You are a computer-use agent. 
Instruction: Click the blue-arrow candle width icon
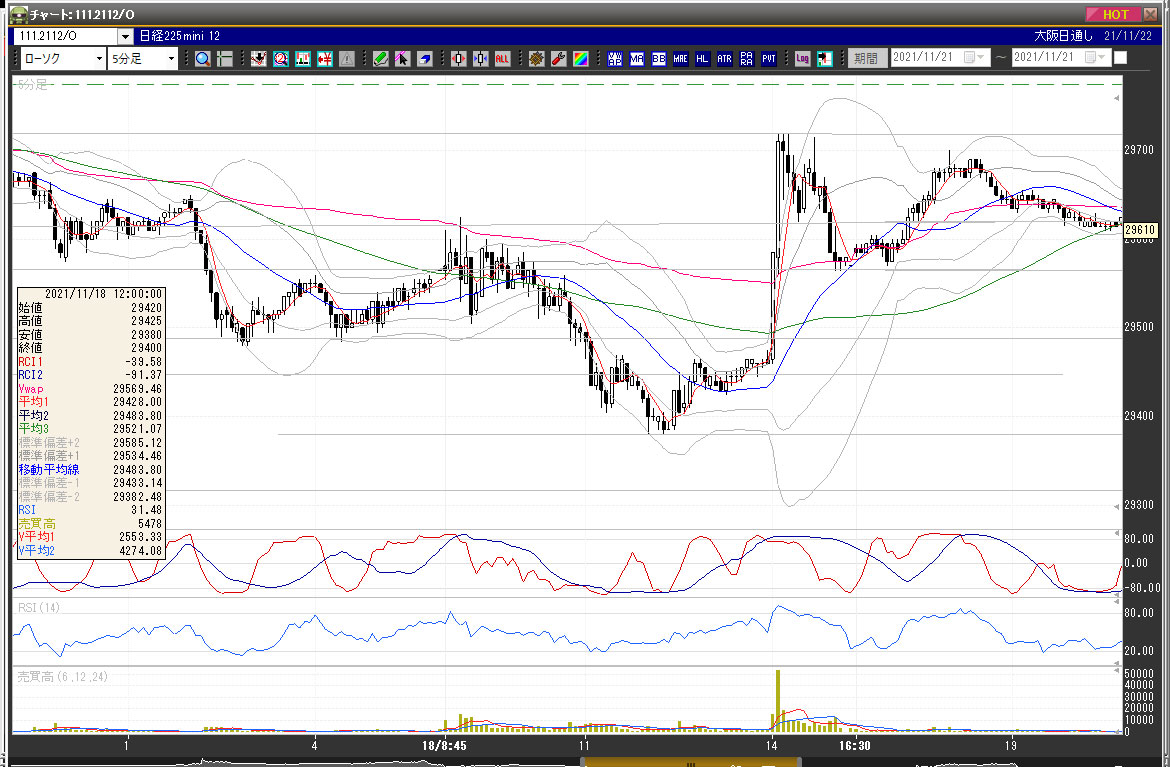[x=481, y=58]
